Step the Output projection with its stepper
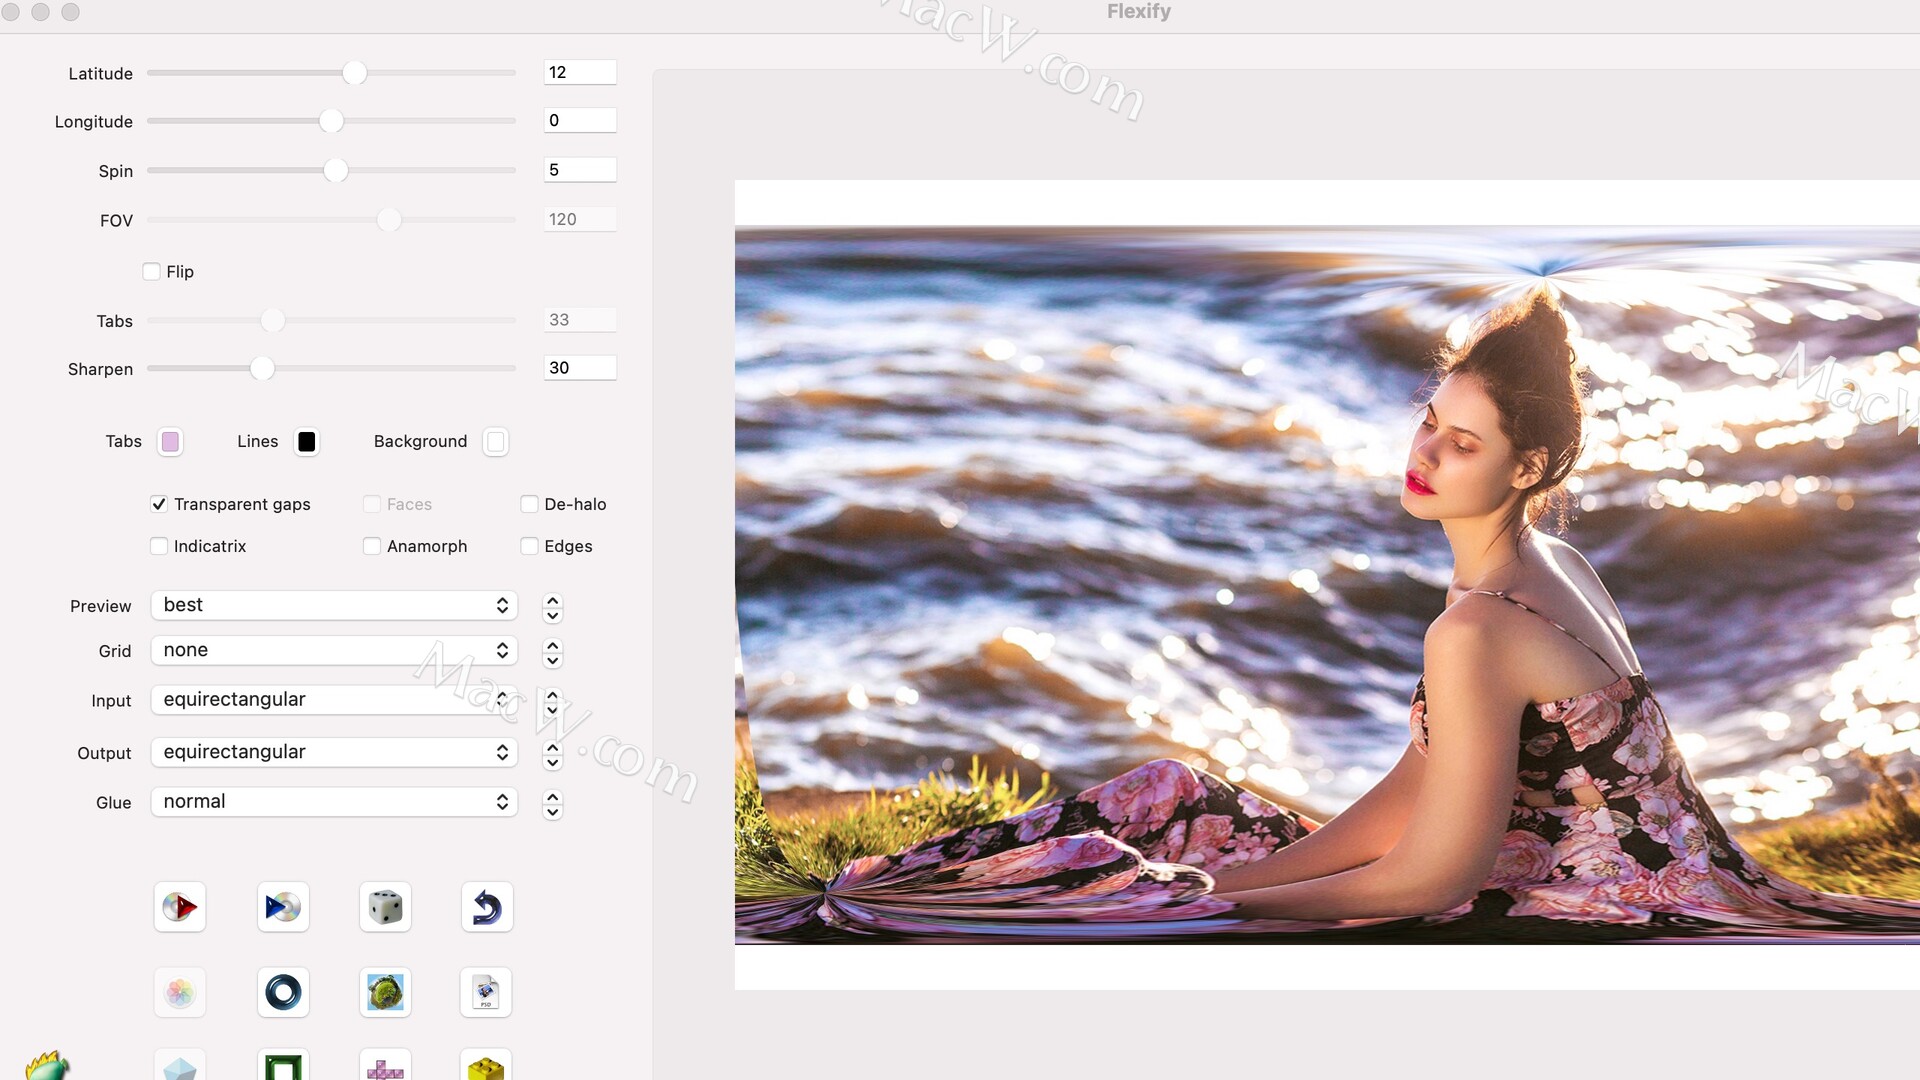The image size is (1920, 1080). coord(553,754)
